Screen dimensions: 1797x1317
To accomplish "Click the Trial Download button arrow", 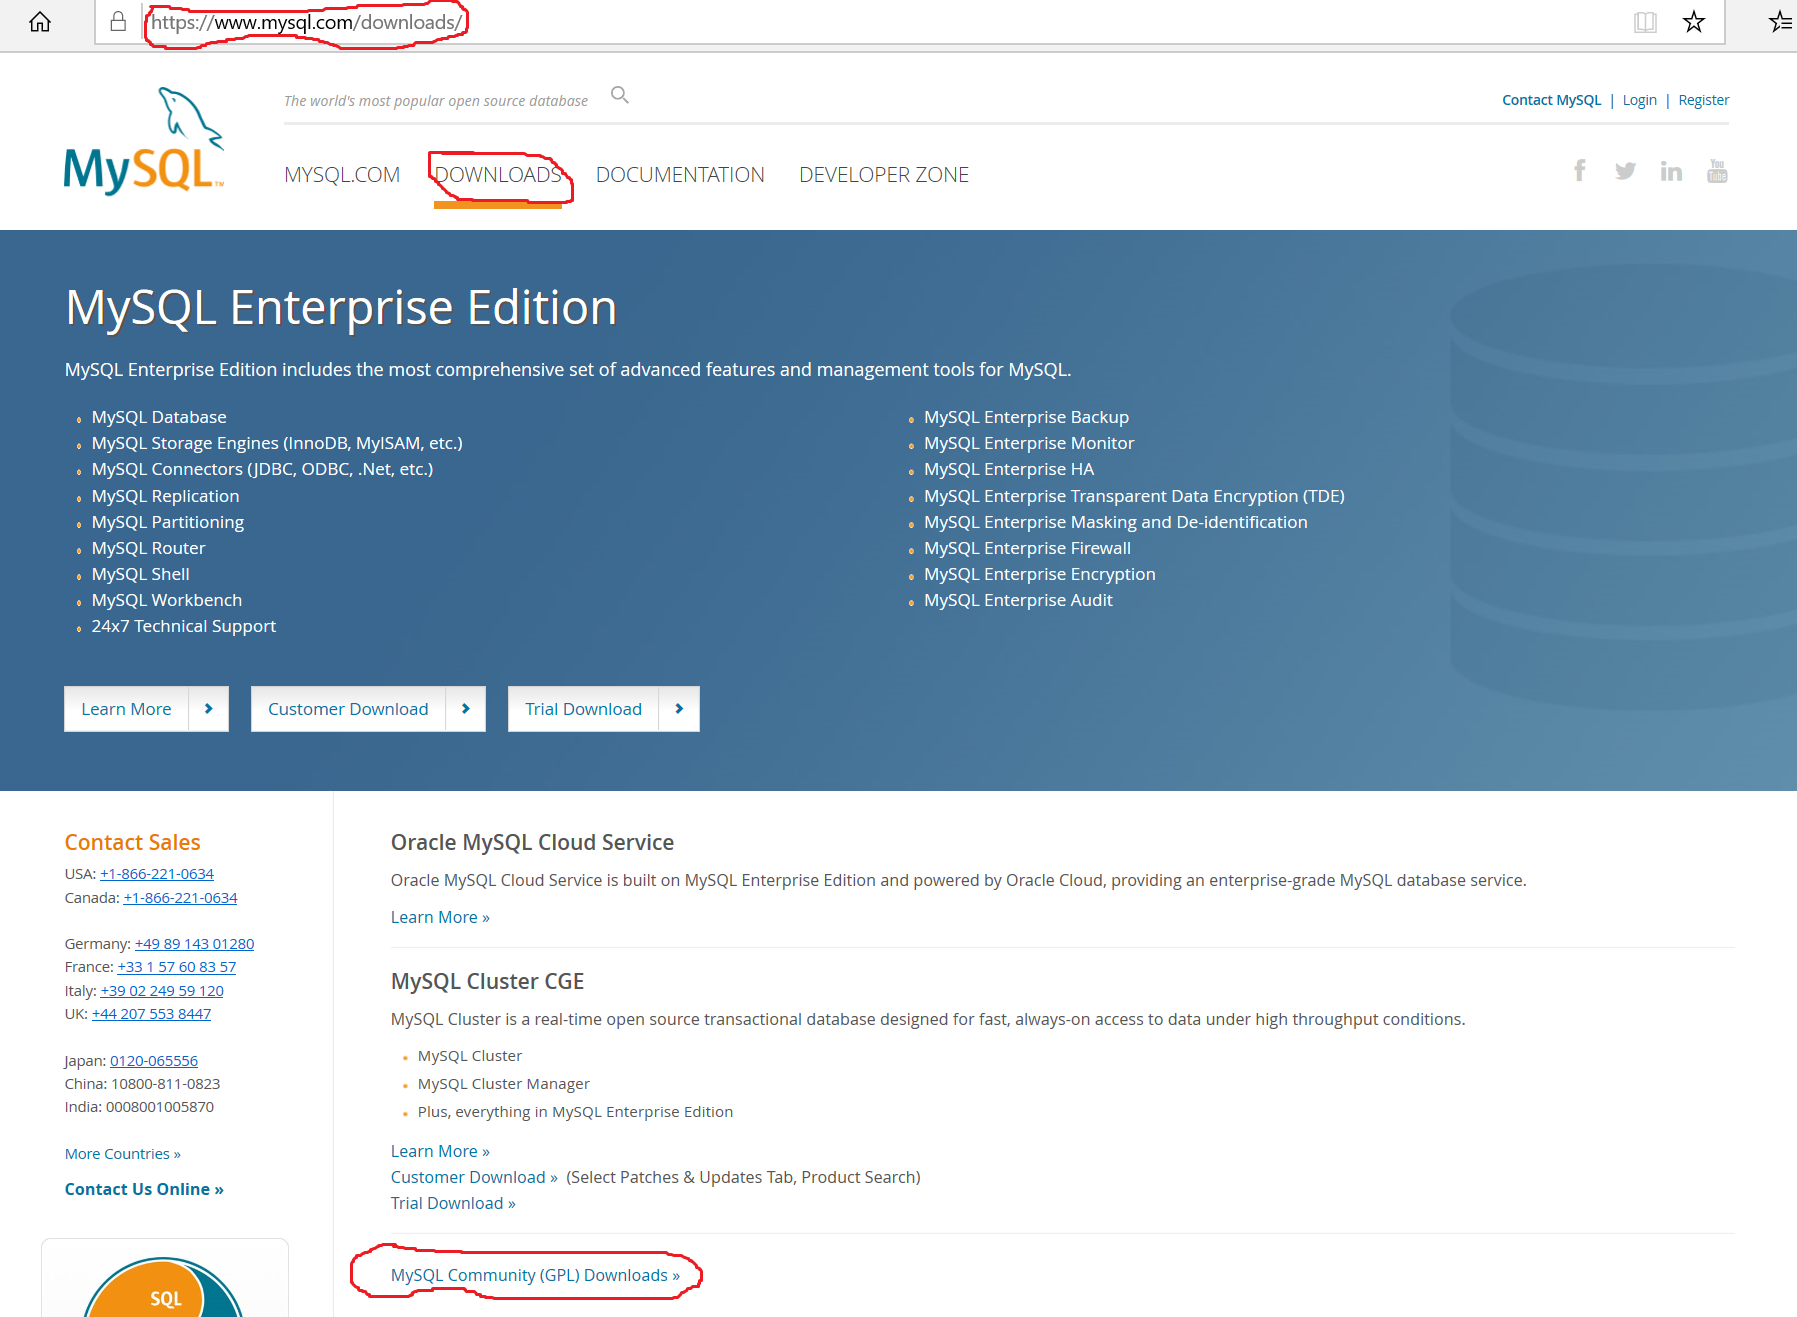I will [679, 709].
